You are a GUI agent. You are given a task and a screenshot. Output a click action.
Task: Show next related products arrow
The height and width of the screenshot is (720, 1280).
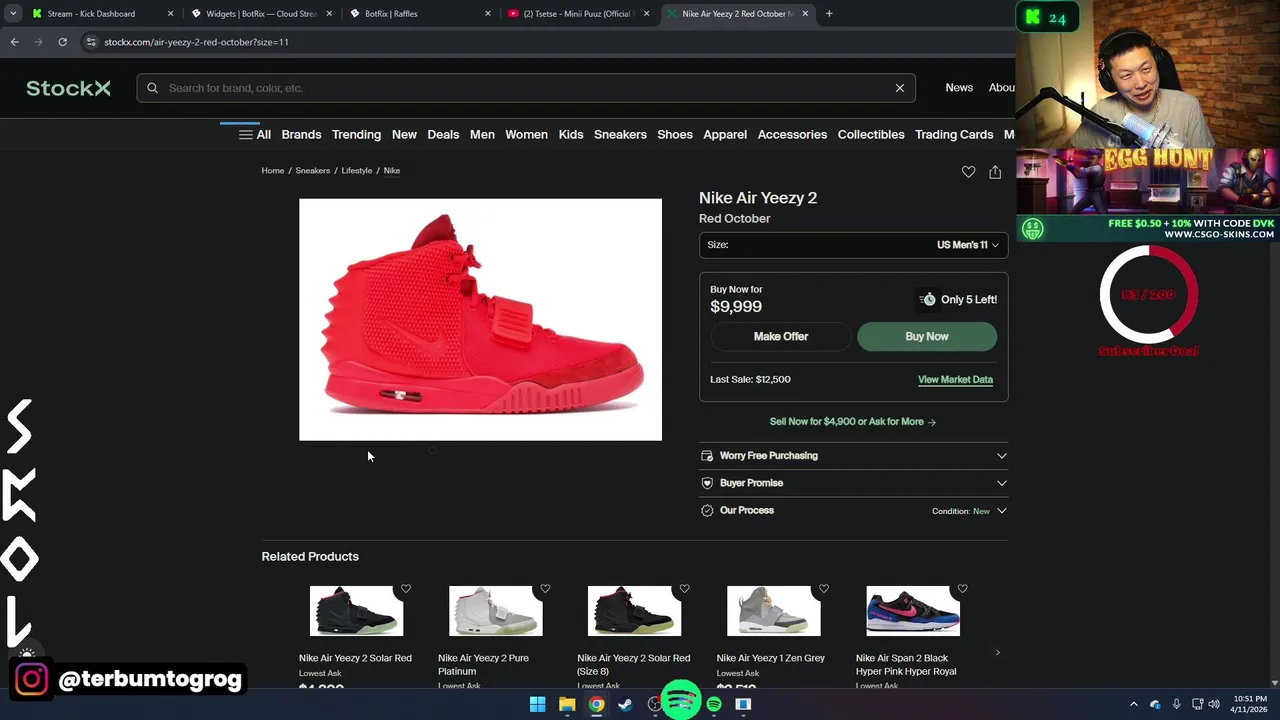tap(997, 652)
